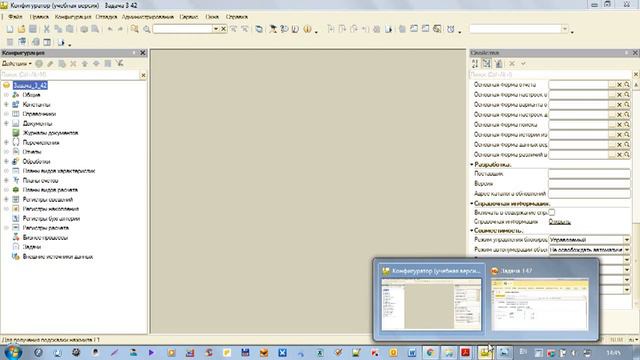This screenshot has height=360, width=640.
Task: Open the object autonumbering mode dropdown
Action: point(627,249)
